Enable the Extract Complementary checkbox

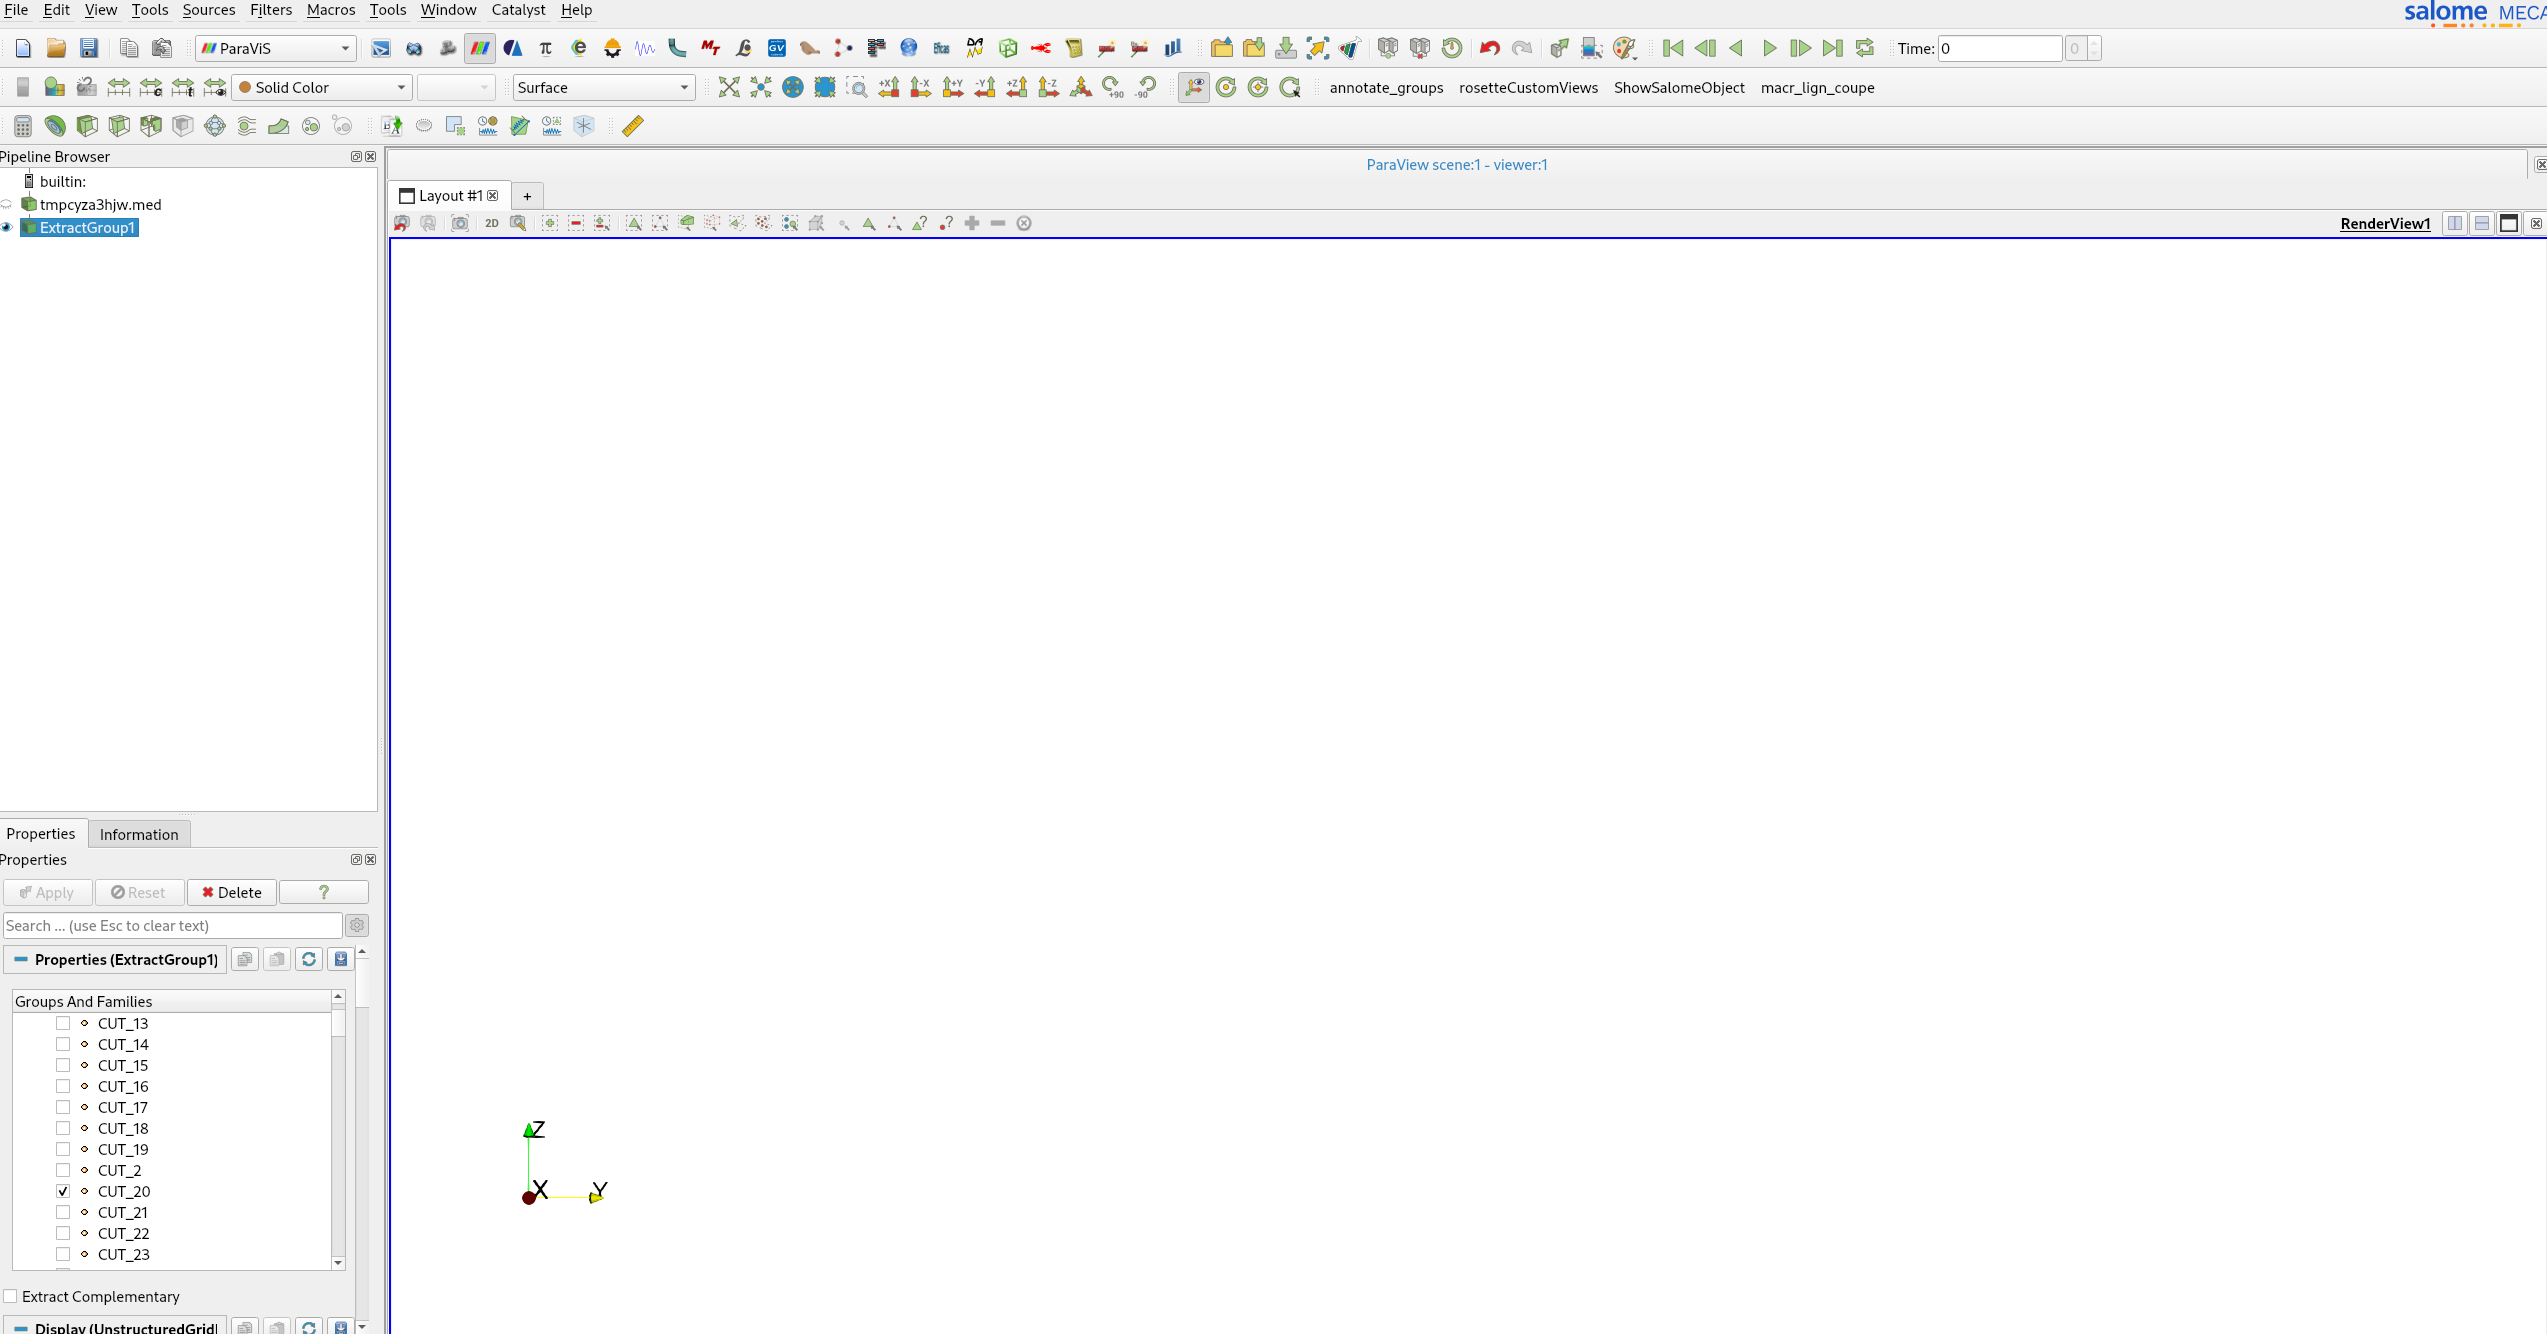(10, 1296)
